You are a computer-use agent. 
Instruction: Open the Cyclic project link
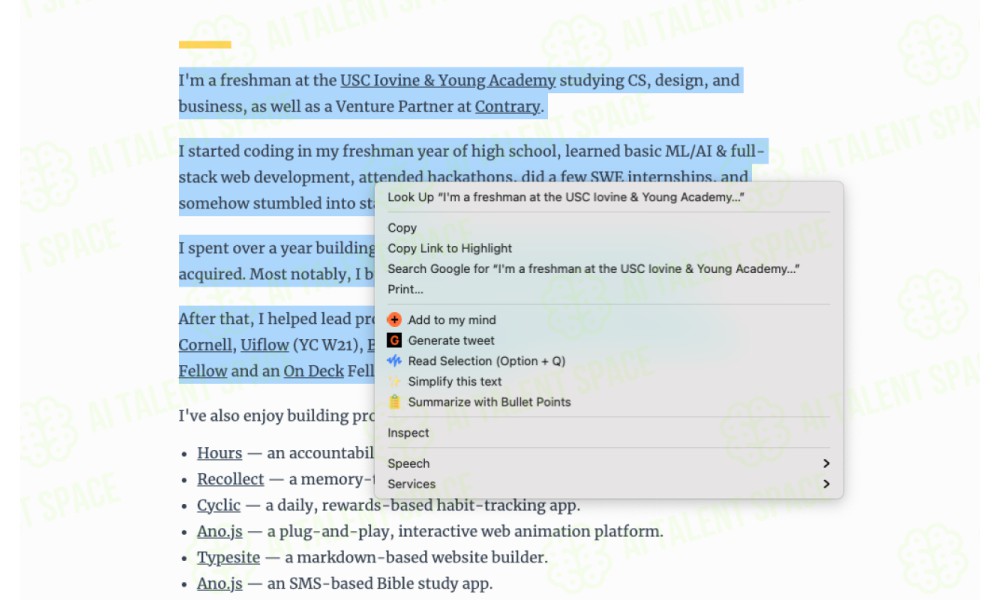(x=219, y=505)
